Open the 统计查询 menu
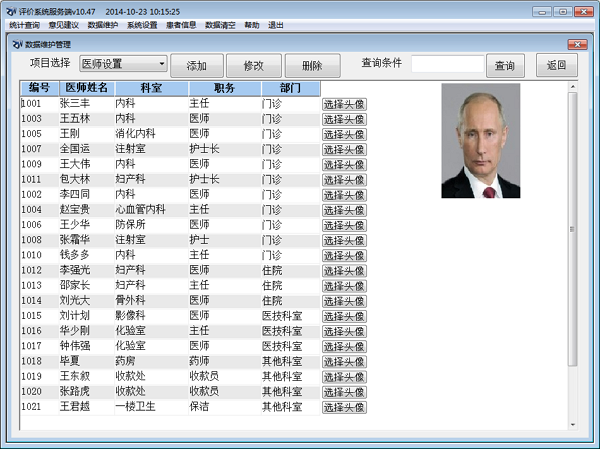 [24, 25]
